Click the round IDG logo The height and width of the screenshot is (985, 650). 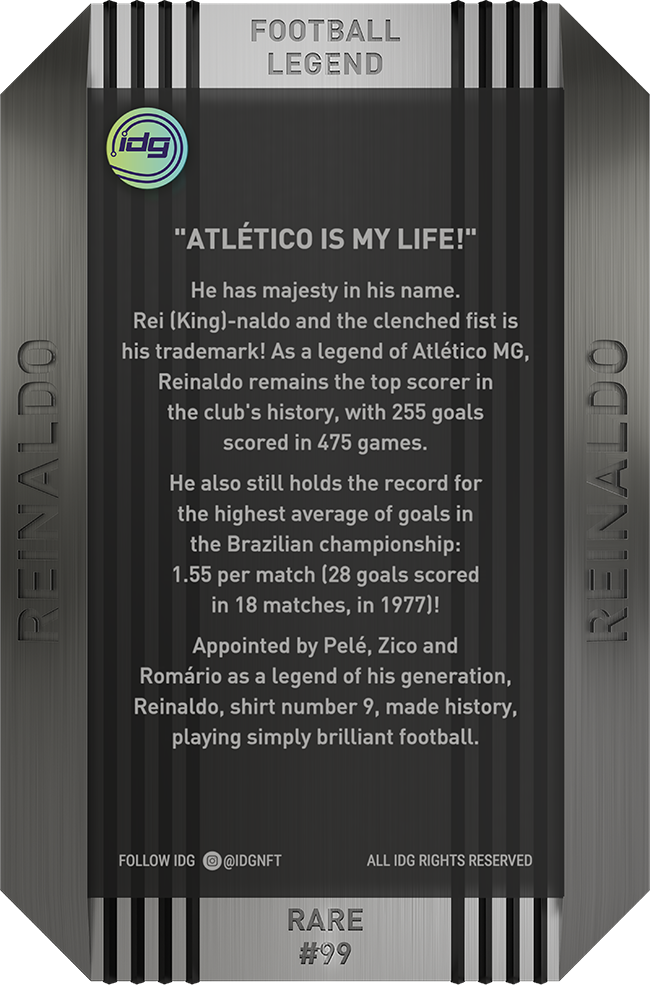[146, 147]
